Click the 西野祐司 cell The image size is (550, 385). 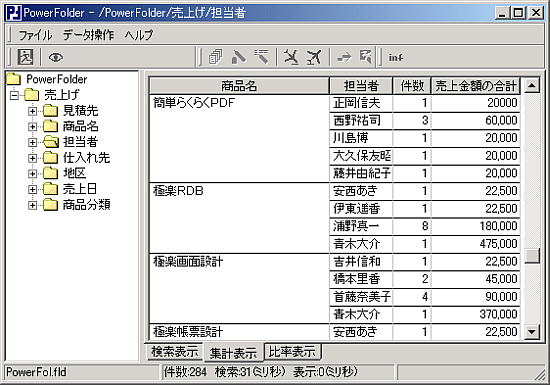(x=361, y=121)
